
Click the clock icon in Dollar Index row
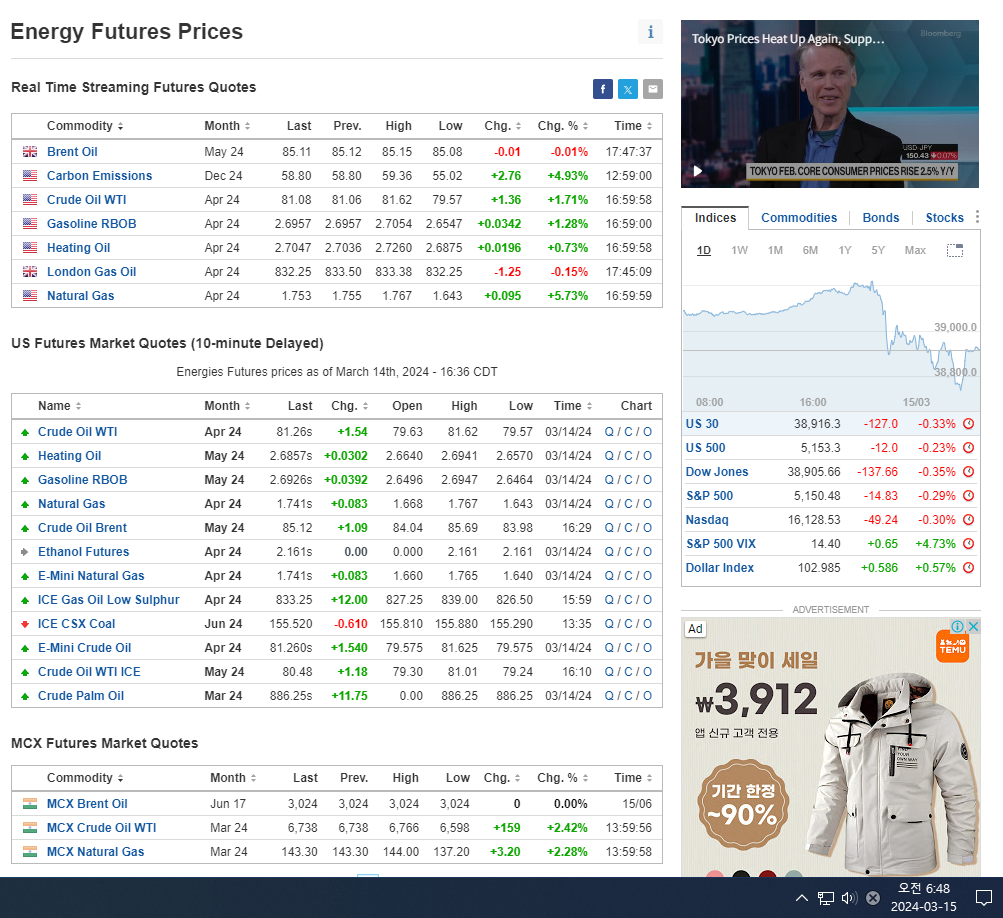click(x=968, y=567)
